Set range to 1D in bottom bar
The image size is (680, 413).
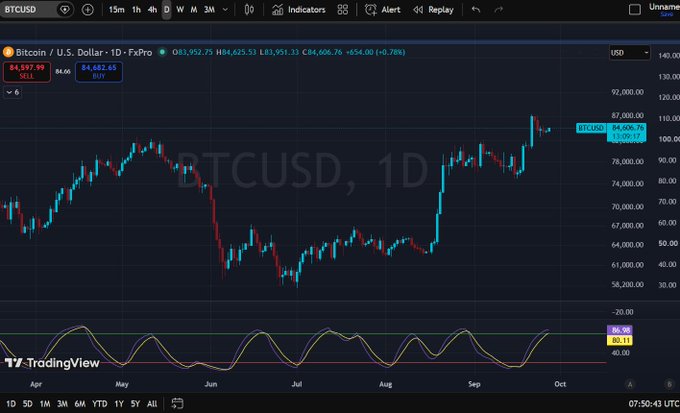(x=11, y=404)
